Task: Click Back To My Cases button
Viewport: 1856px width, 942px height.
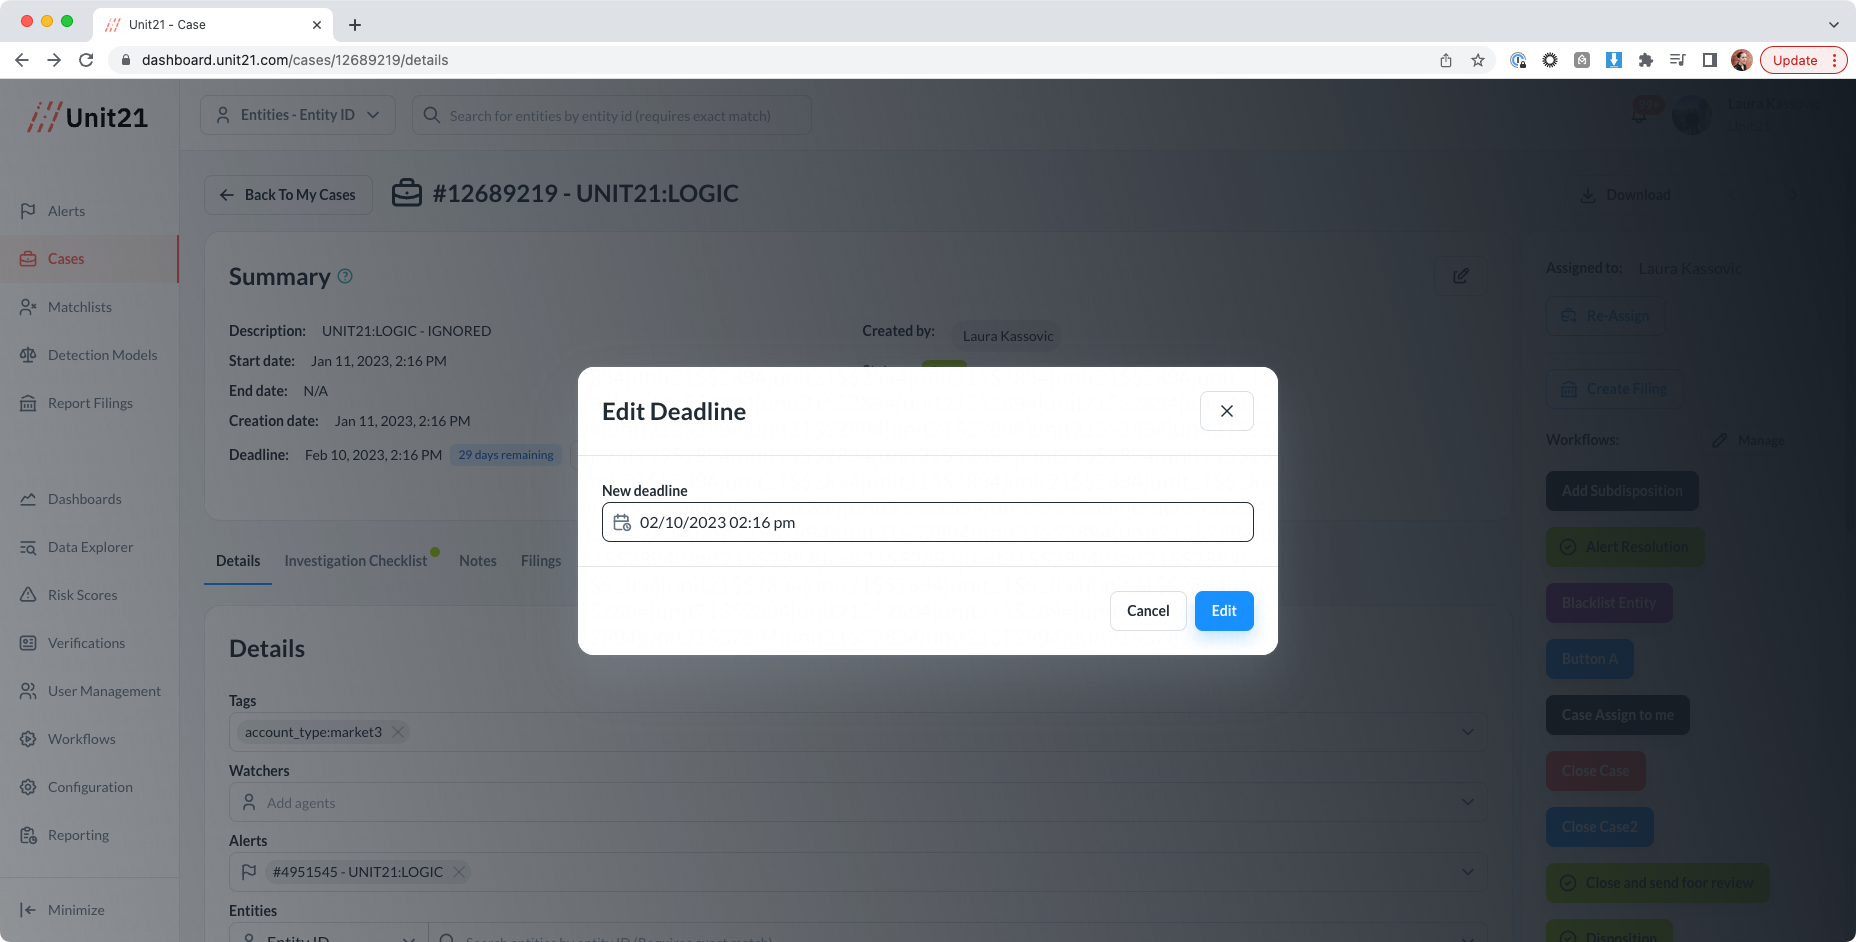Action: (288, 195)
